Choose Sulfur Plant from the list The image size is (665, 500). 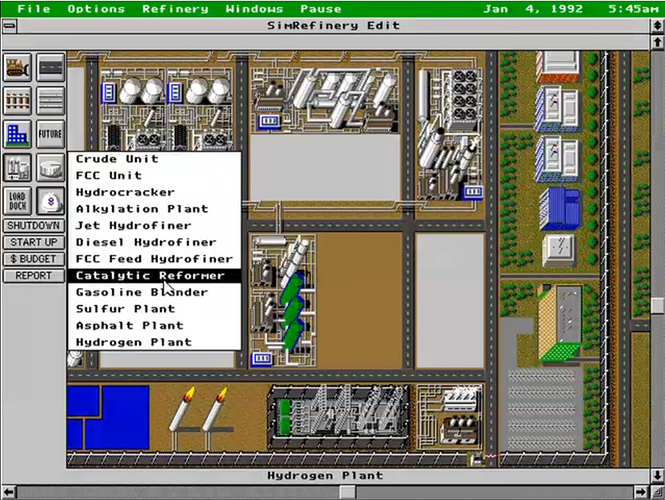pyautogui.click(x=154, y=309)
